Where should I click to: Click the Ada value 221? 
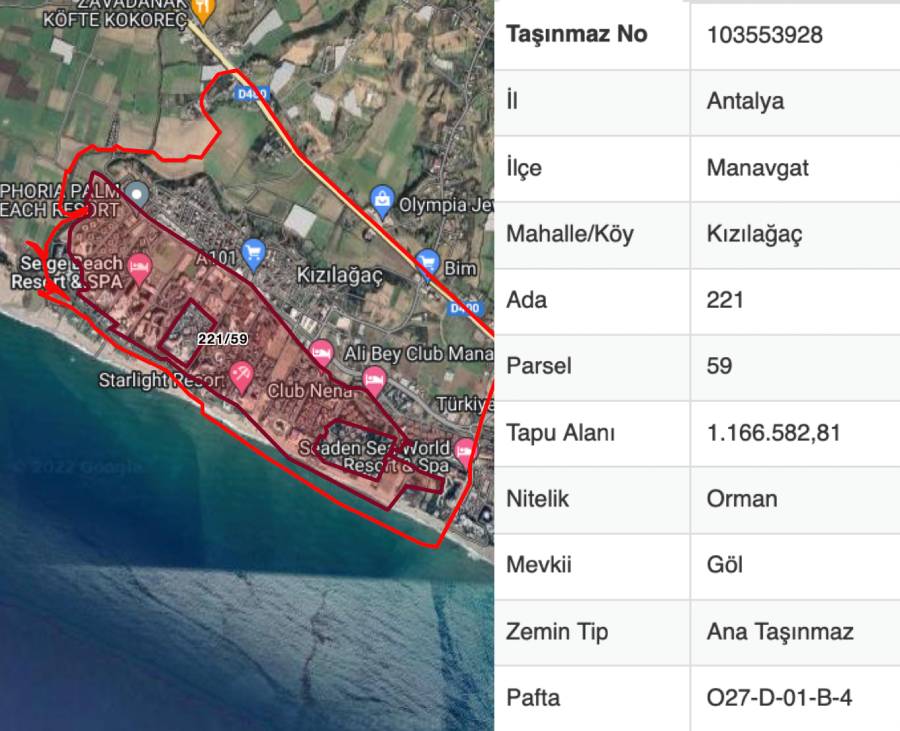[725, 300]
